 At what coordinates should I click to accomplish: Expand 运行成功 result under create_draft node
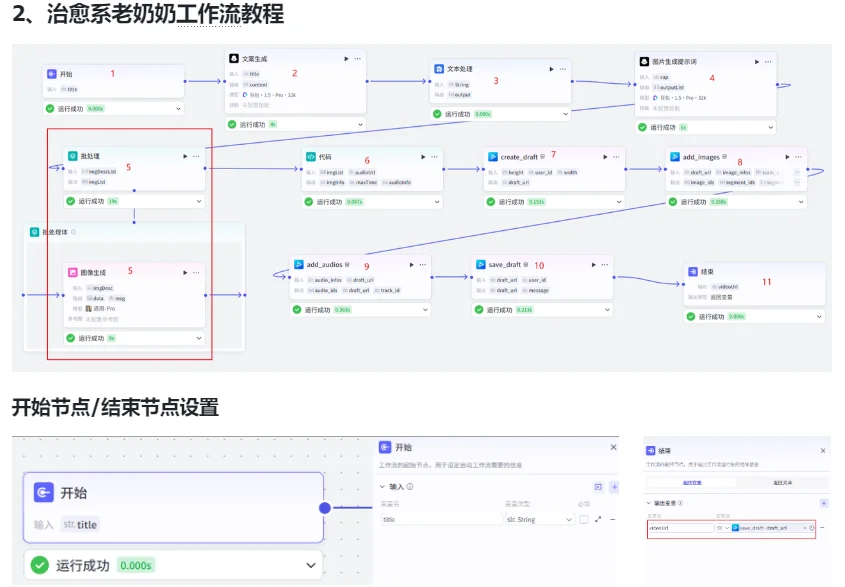click(x=619, y=202)
